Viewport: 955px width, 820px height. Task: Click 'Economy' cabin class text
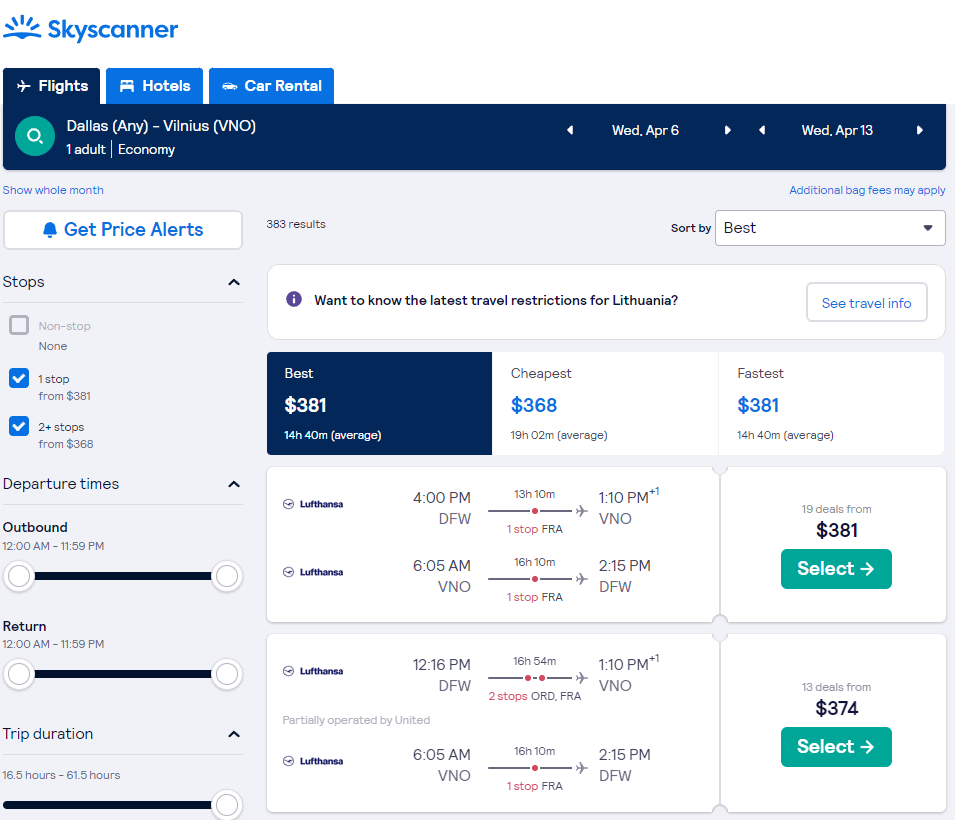146,149
